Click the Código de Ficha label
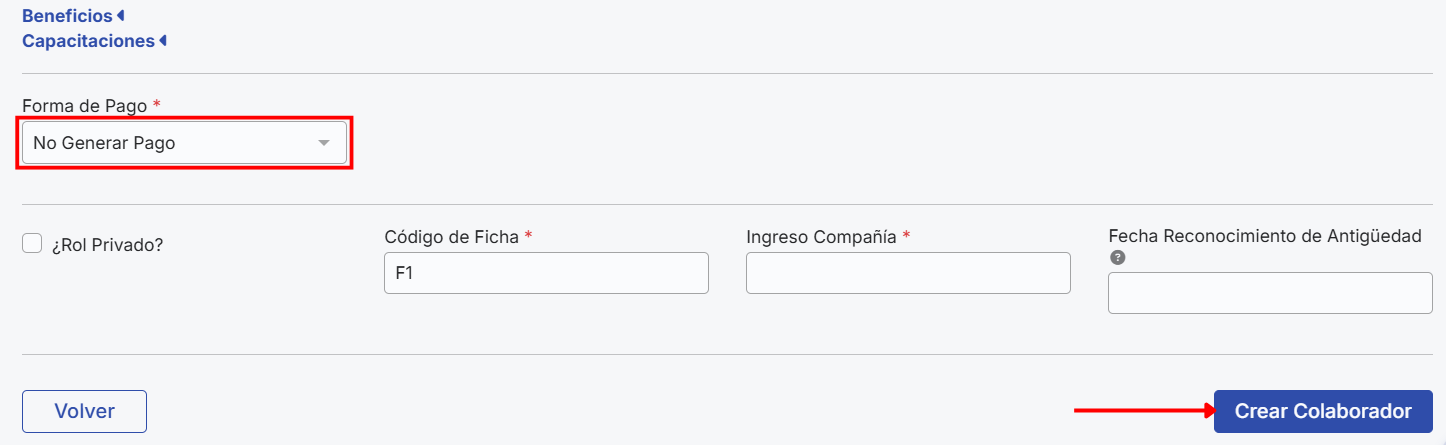The width and height of the screenshot is (1446, 445). [x=451, y=237]
